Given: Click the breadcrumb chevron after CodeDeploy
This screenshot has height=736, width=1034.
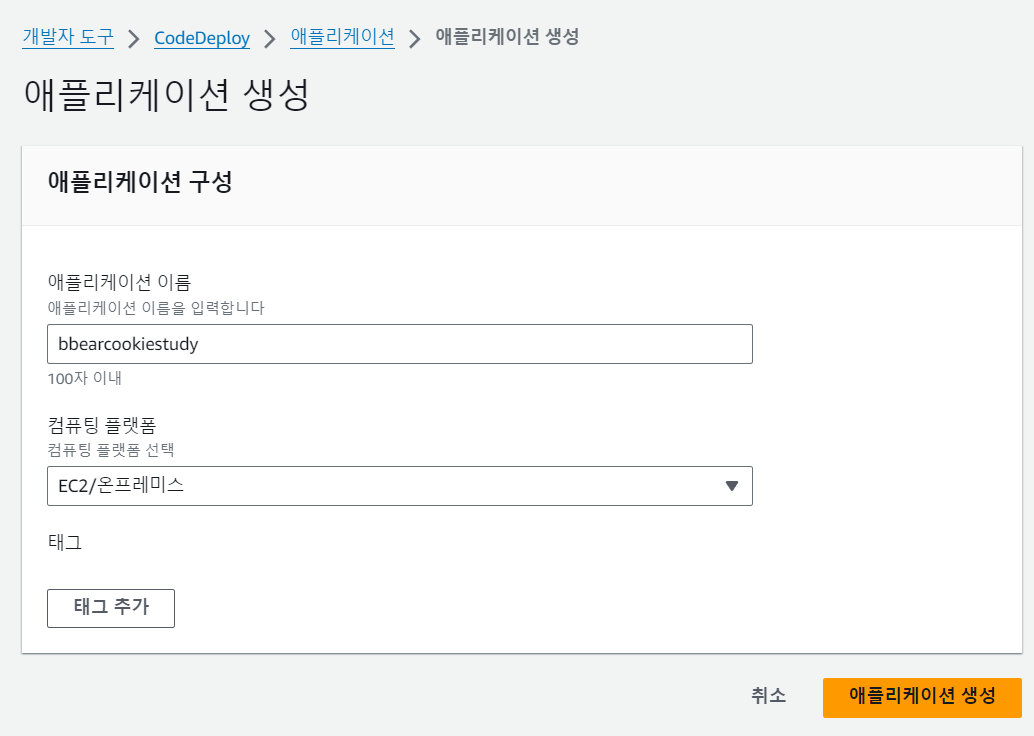Looking at the screenshot, I should tap(270, 39).
